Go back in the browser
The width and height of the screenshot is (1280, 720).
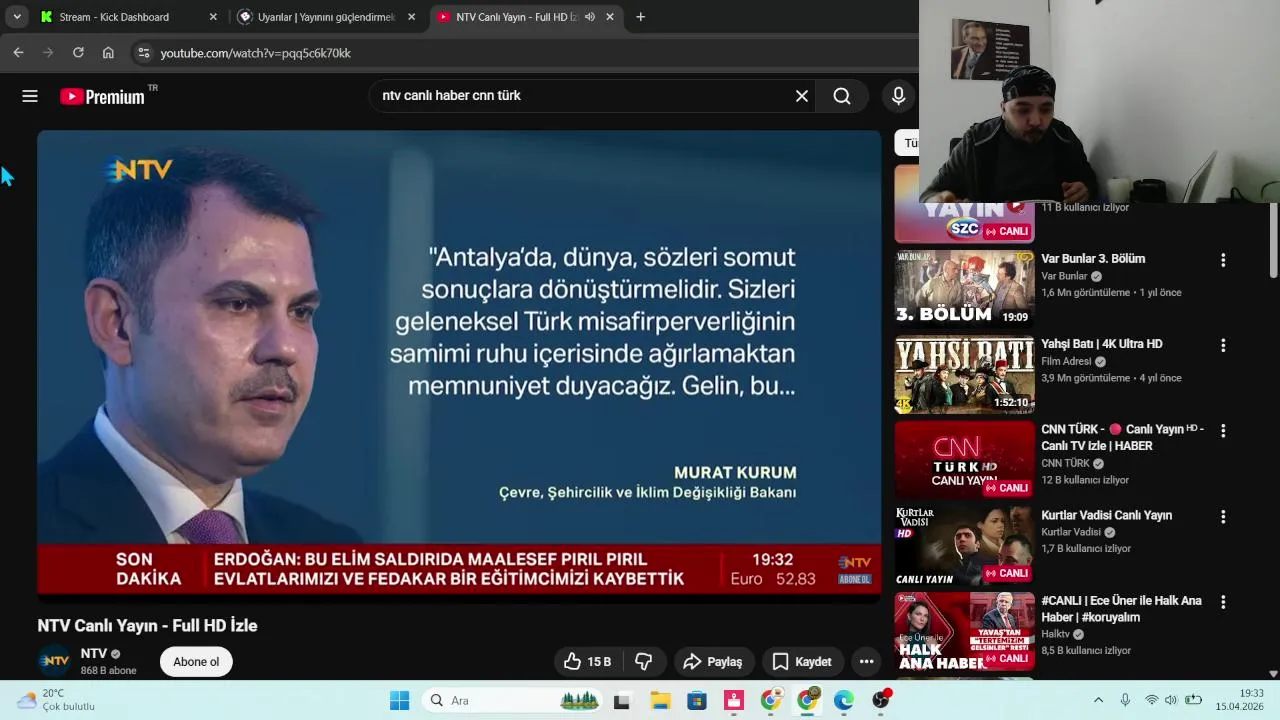18,53
